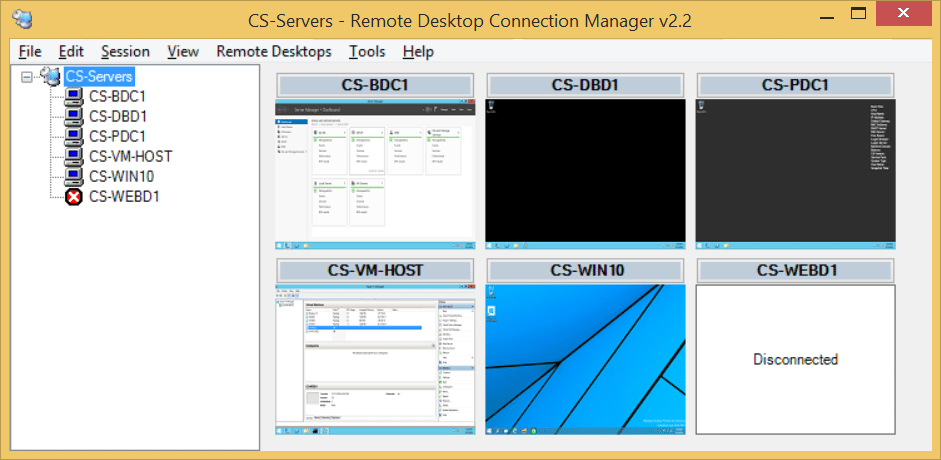Click the CS-DBD1 computer icon in tree
The image size is (941, 460).
(73, 116)
